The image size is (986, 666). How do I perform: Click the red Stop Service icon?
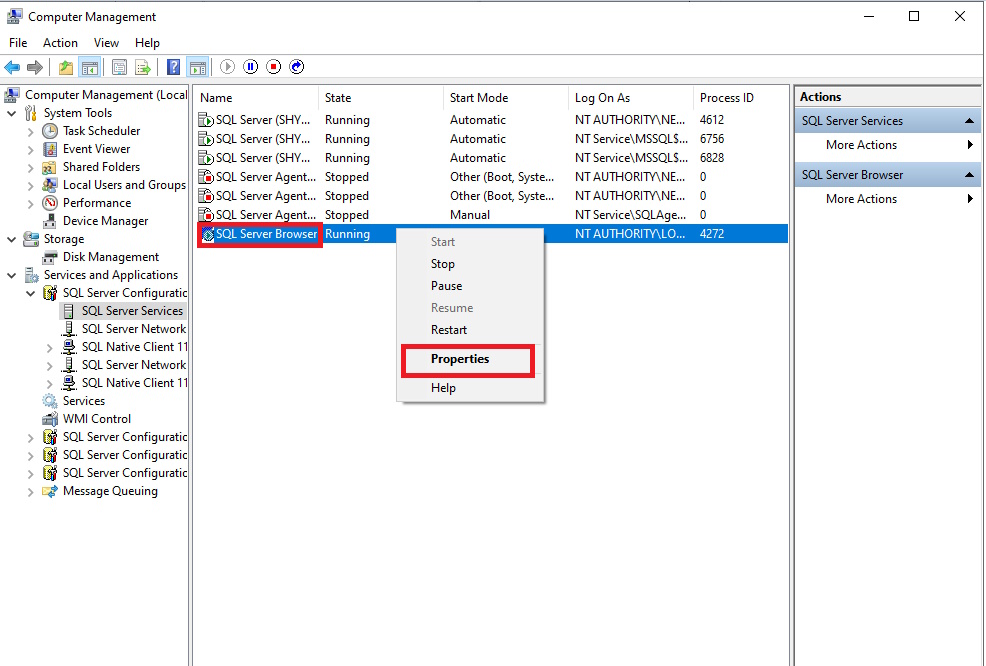274,67
